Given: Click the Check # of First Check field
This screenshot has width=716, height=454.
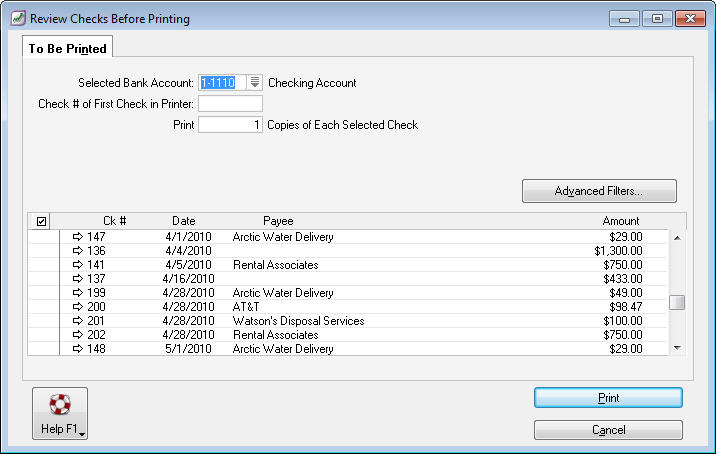Looking at the screenshot, I should pyautogui.click(x=230, y=104).
